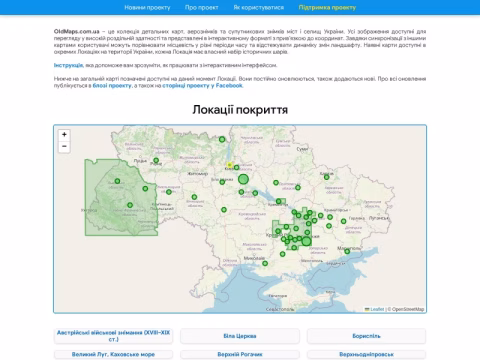Open the Про проект menu item
Image resolution: width=480 pixels, height=360 pixels.
pos(202,7)
